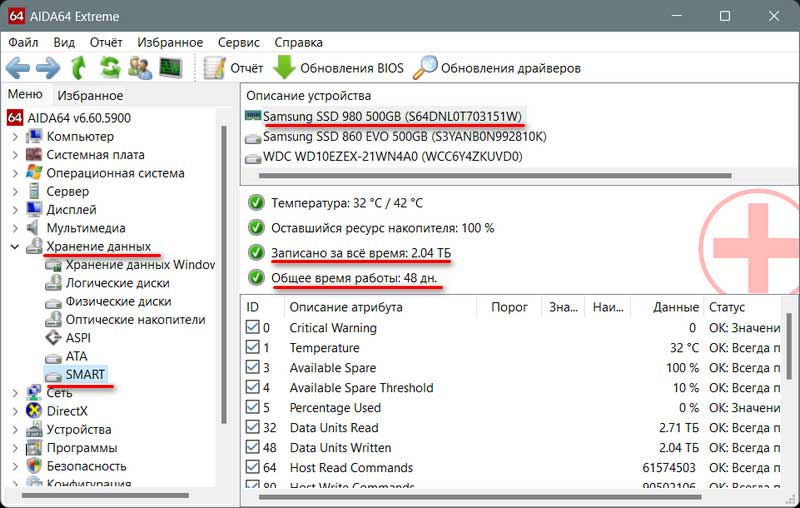Viewport: 800px width, 508px height.
Task: Click the ASPI item icon
Action: tap(53, 338)
